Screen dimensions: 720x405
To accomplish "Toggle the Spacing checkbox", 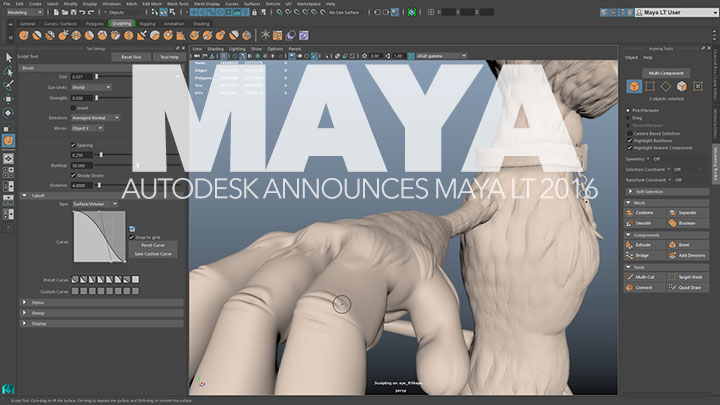I will (x=73, y=145).
